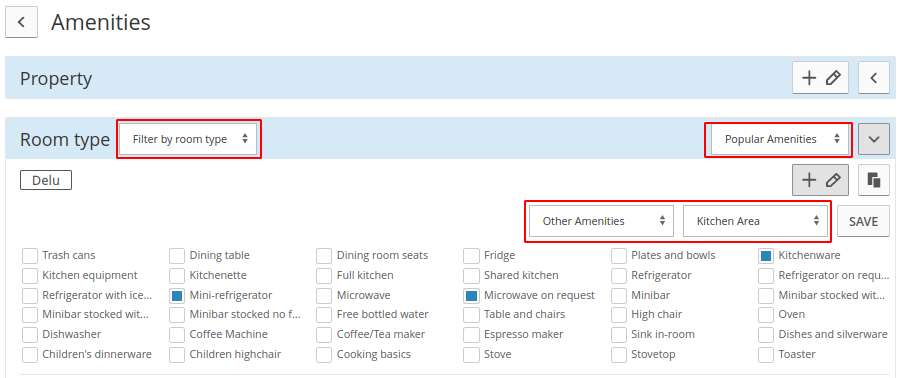Click the back arrow beside Amenities title

tap(21, 22)
